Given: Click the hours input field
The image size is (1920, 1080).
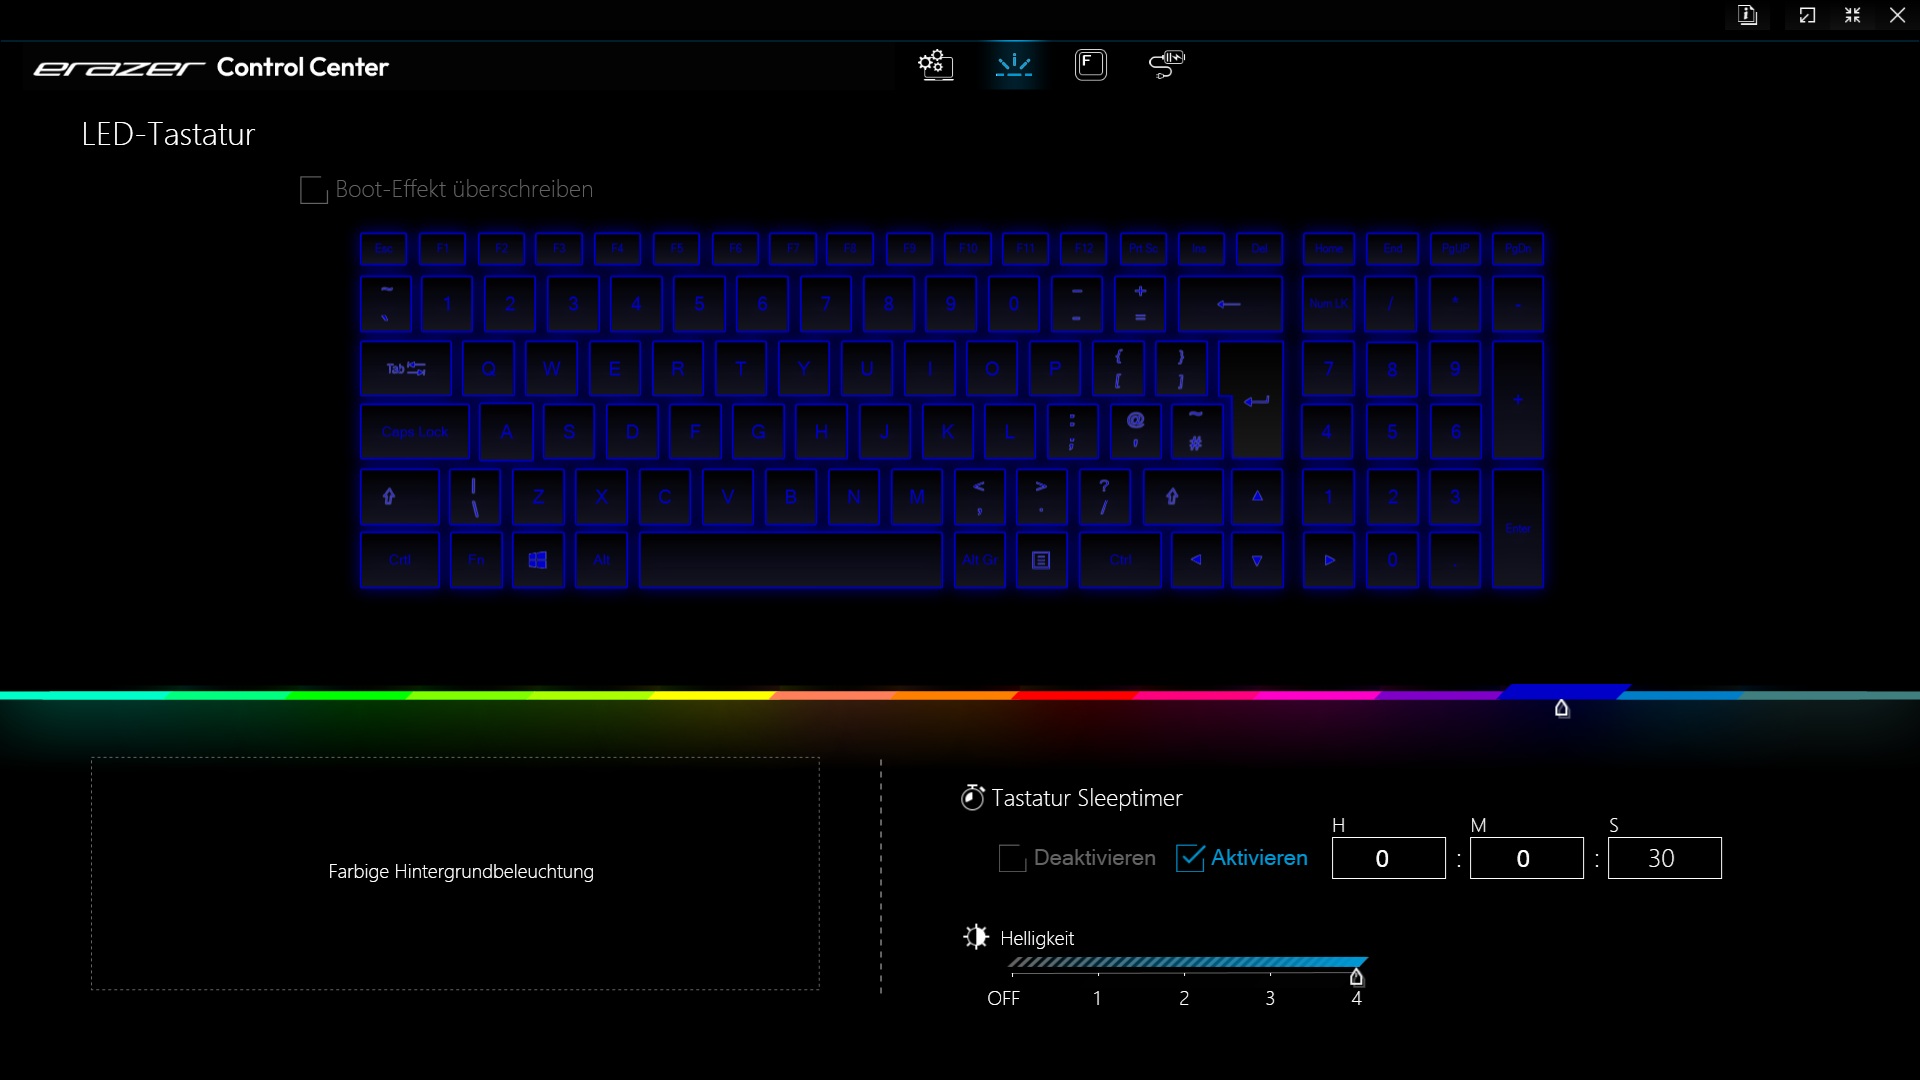Looking at the screenshot, I should click(x=1388, y=858).
